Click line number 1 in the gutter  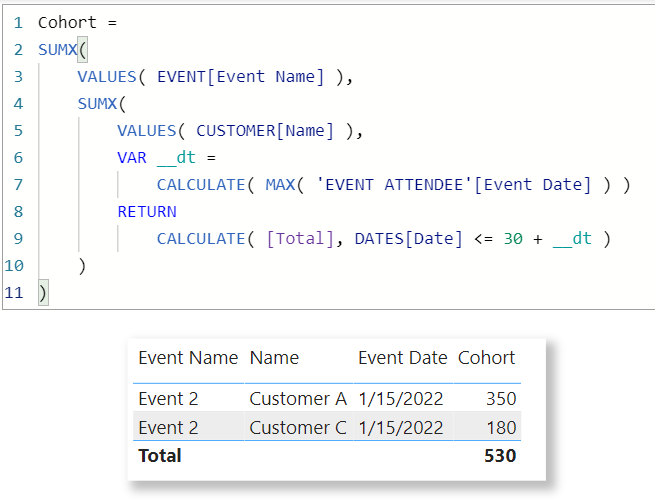click(x=18, y=23)
